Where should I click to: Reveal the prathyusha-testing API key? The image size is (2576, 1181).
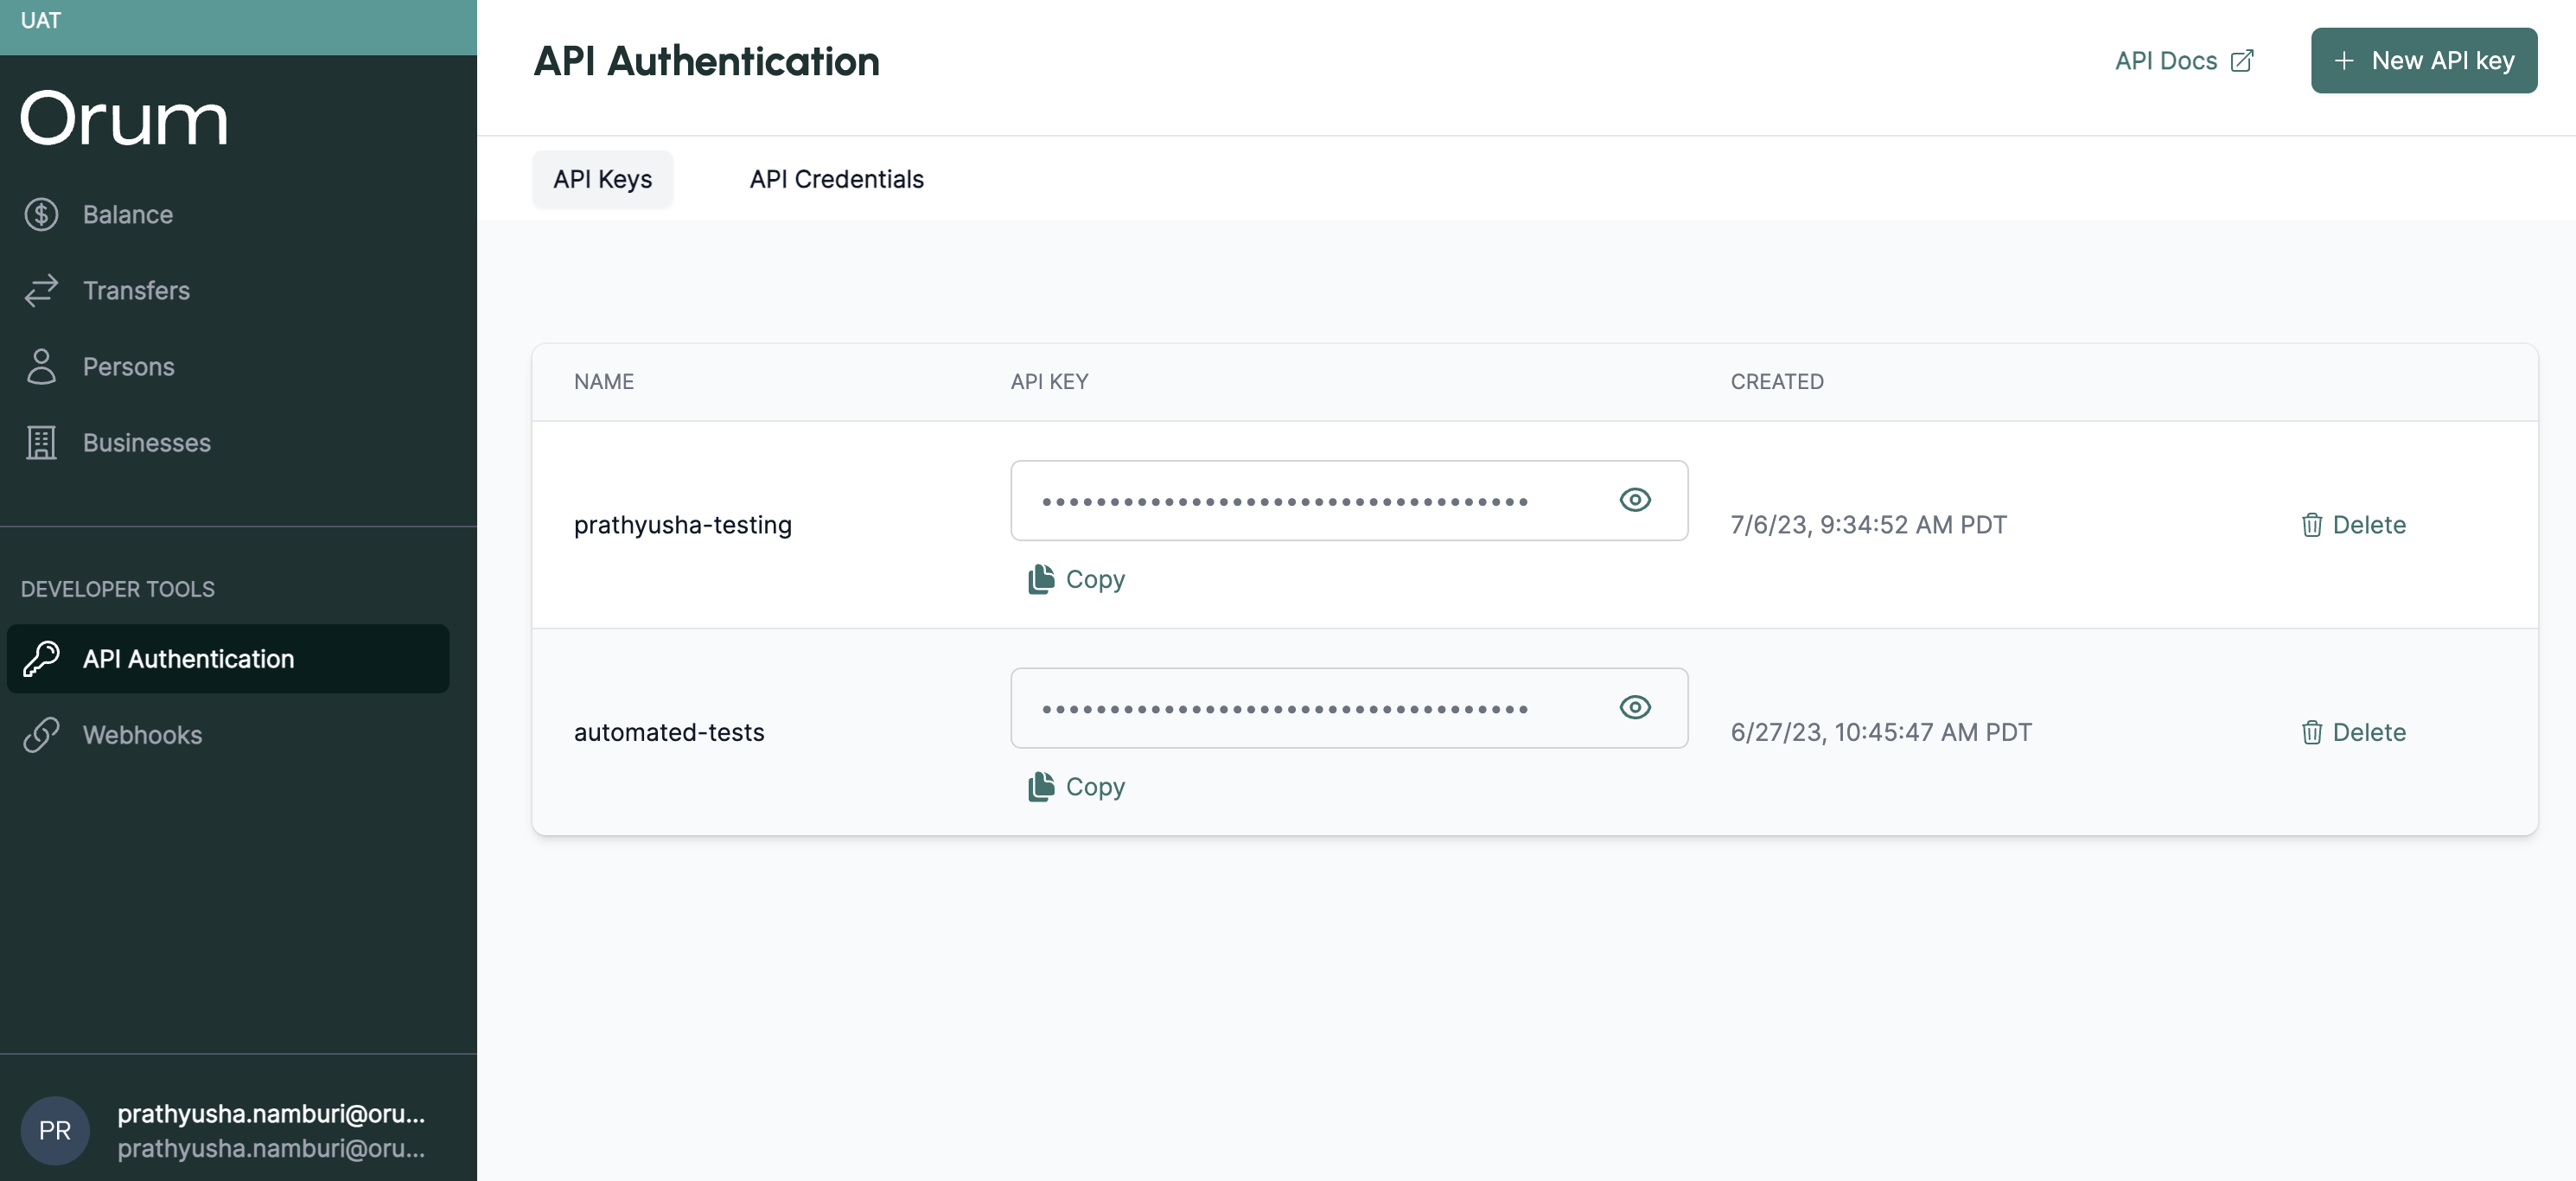click(1634, 500)
